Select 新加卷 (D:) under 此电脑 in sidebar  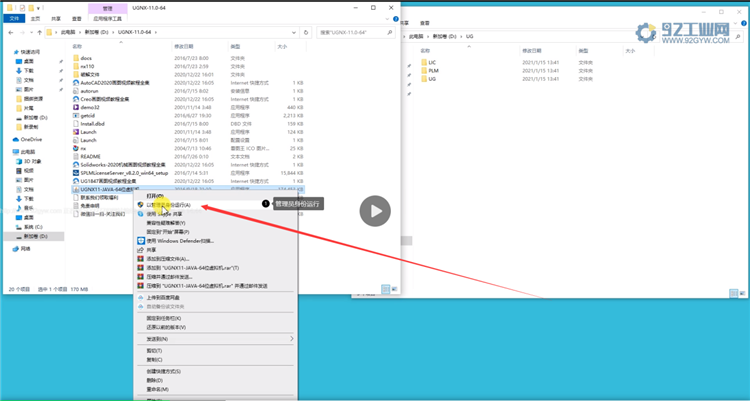35,236
